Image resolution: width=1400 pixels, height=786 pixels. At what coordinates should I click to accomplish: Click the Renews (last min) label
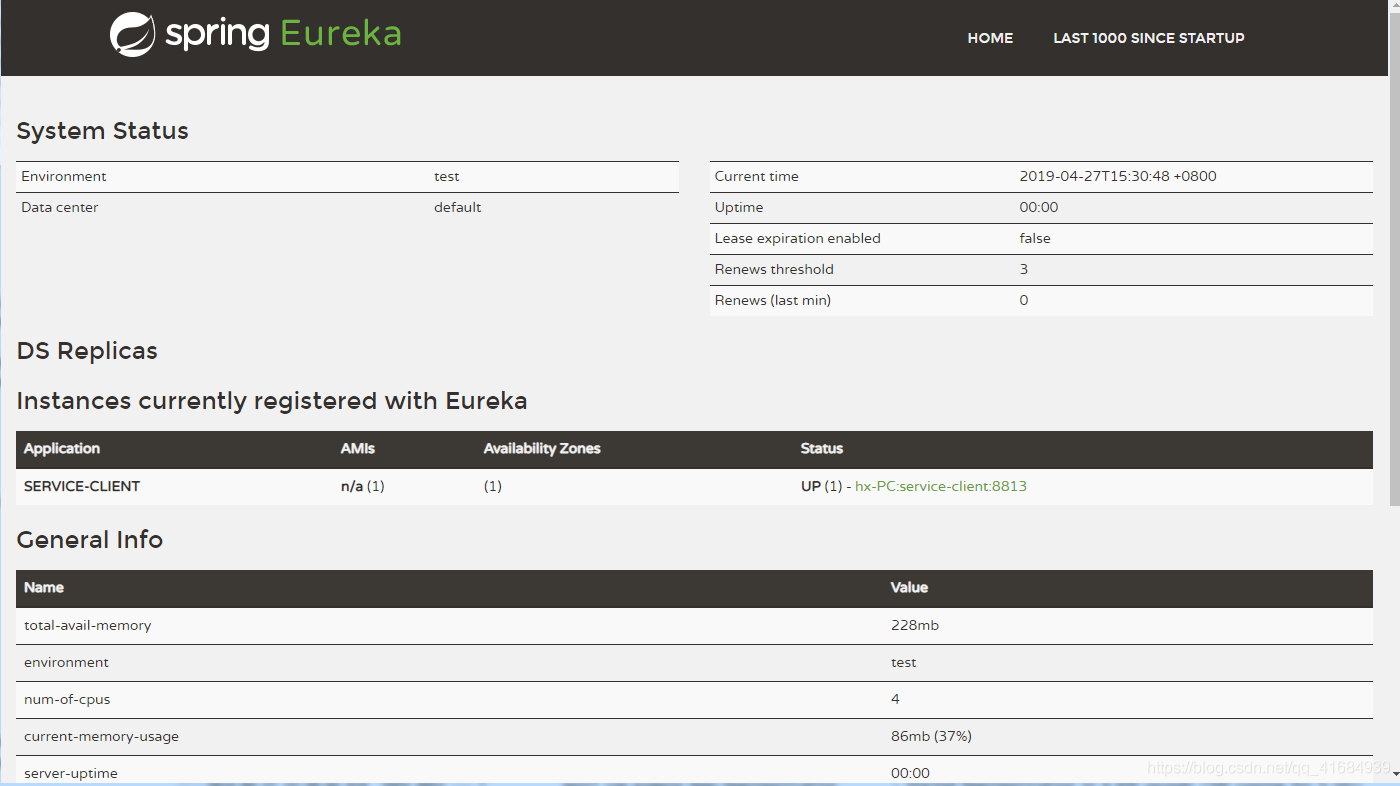point(773,300)
